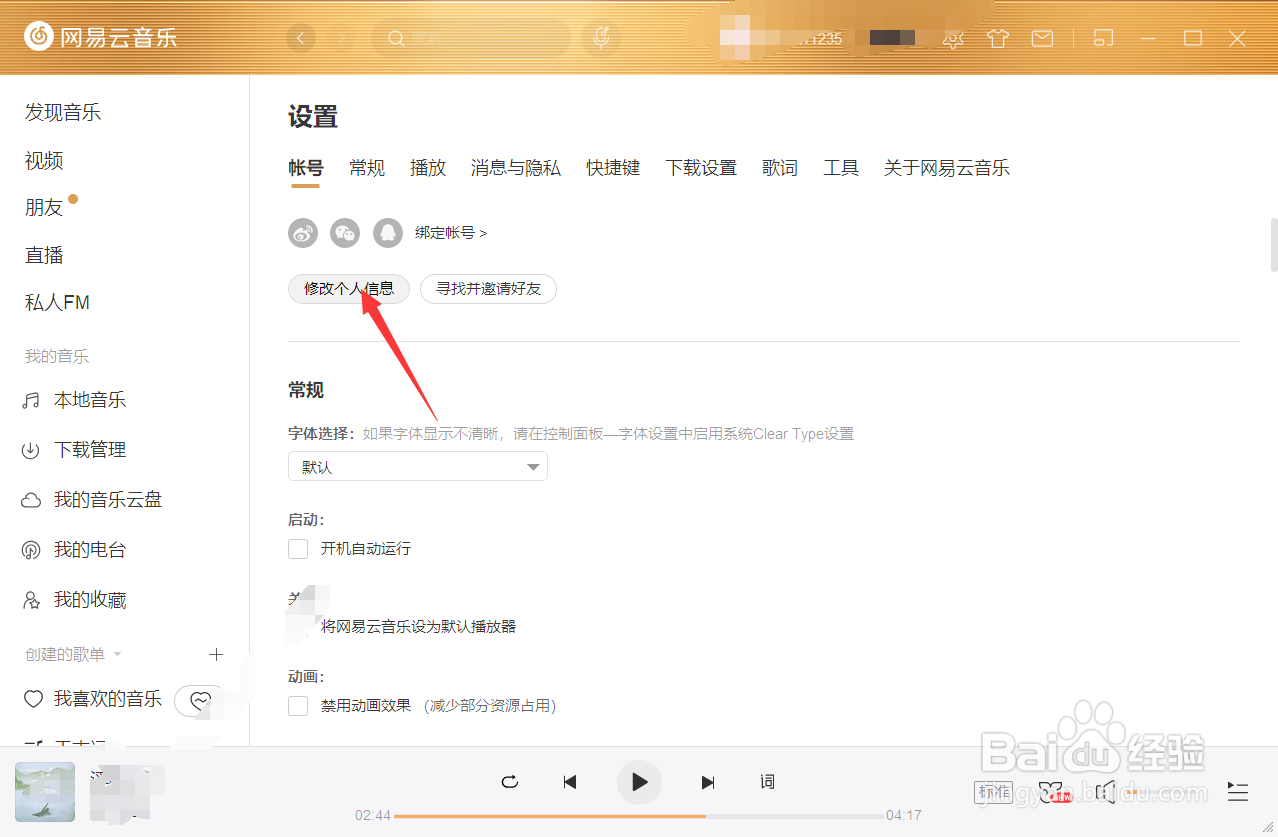Enable the 开机自动运行 checkbox
This screenshot has width=1278, height=837.
pos(298,549)
